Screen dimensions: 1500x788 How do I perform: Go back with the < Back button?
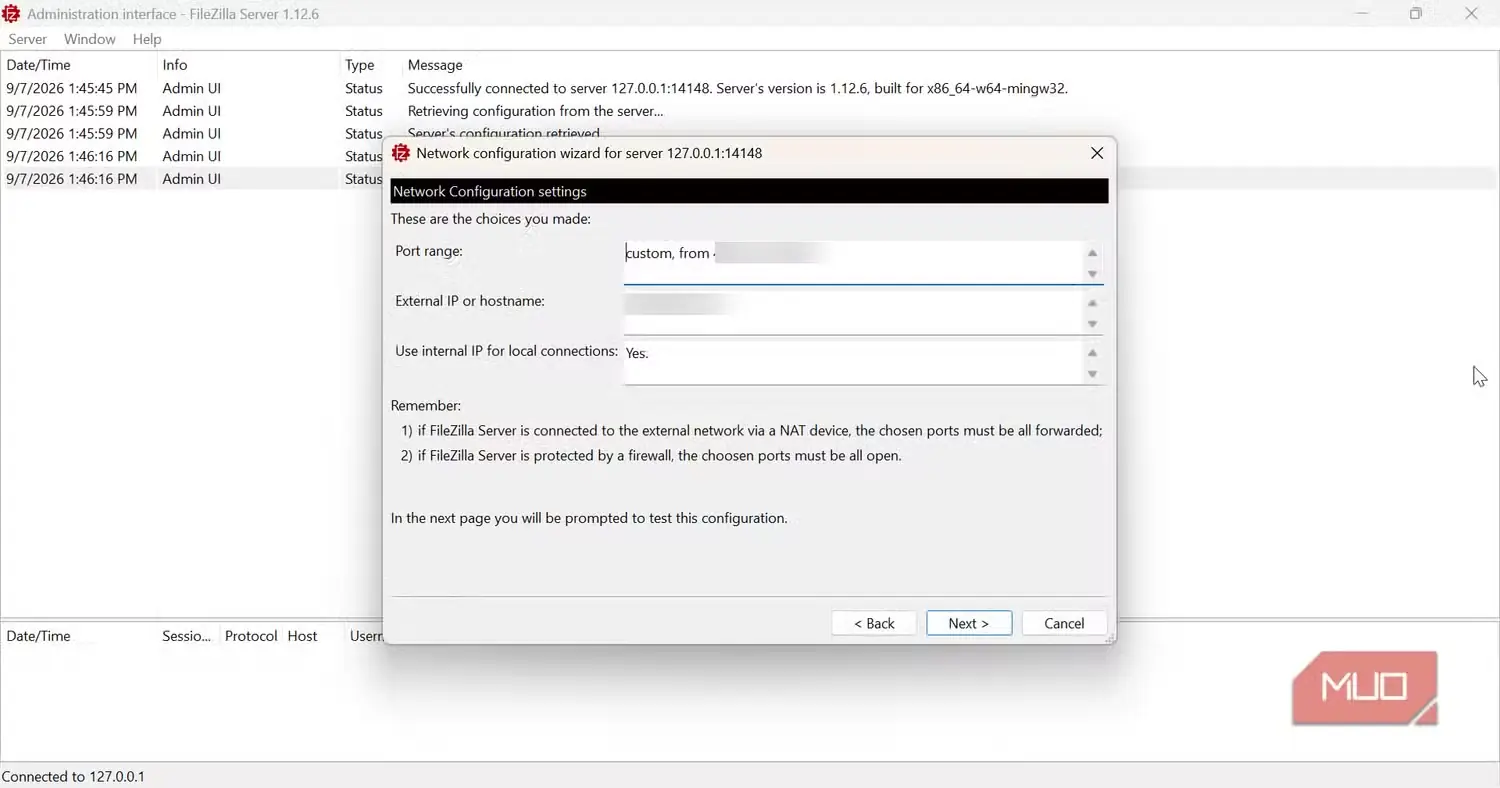(874, 623)
